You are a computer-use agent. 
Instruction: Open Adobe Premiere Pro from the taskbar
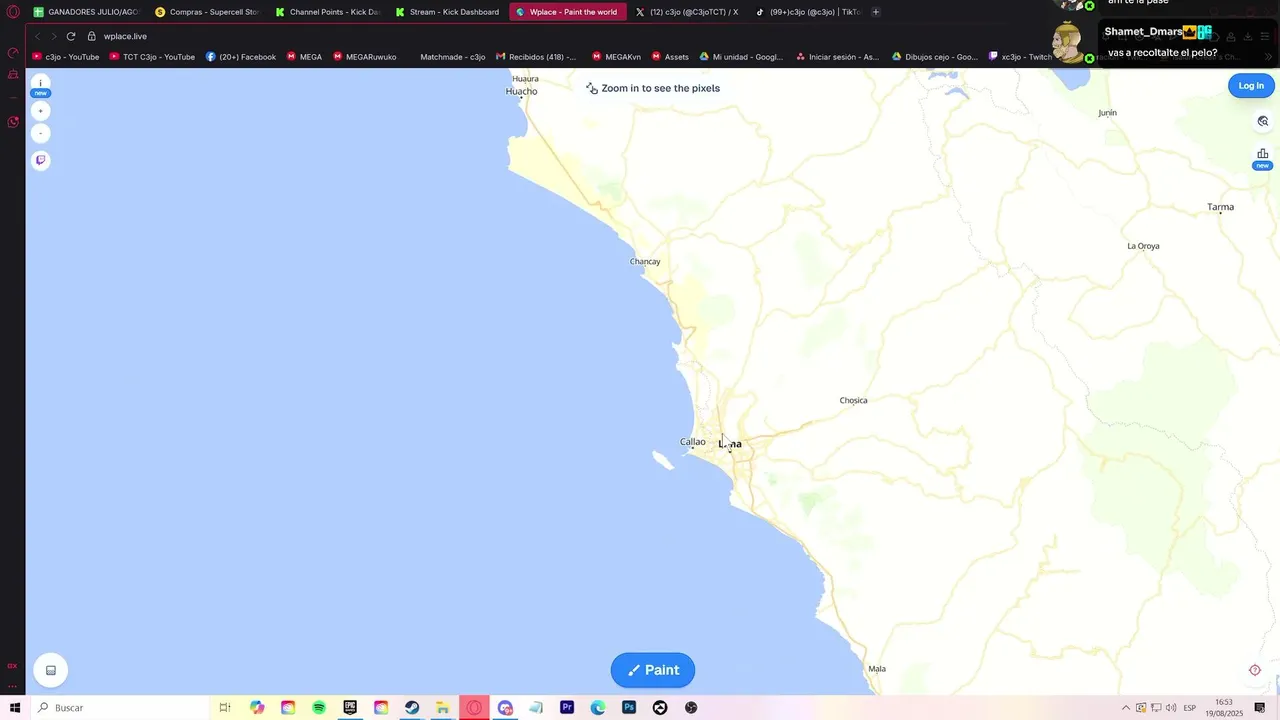[567, 708]
